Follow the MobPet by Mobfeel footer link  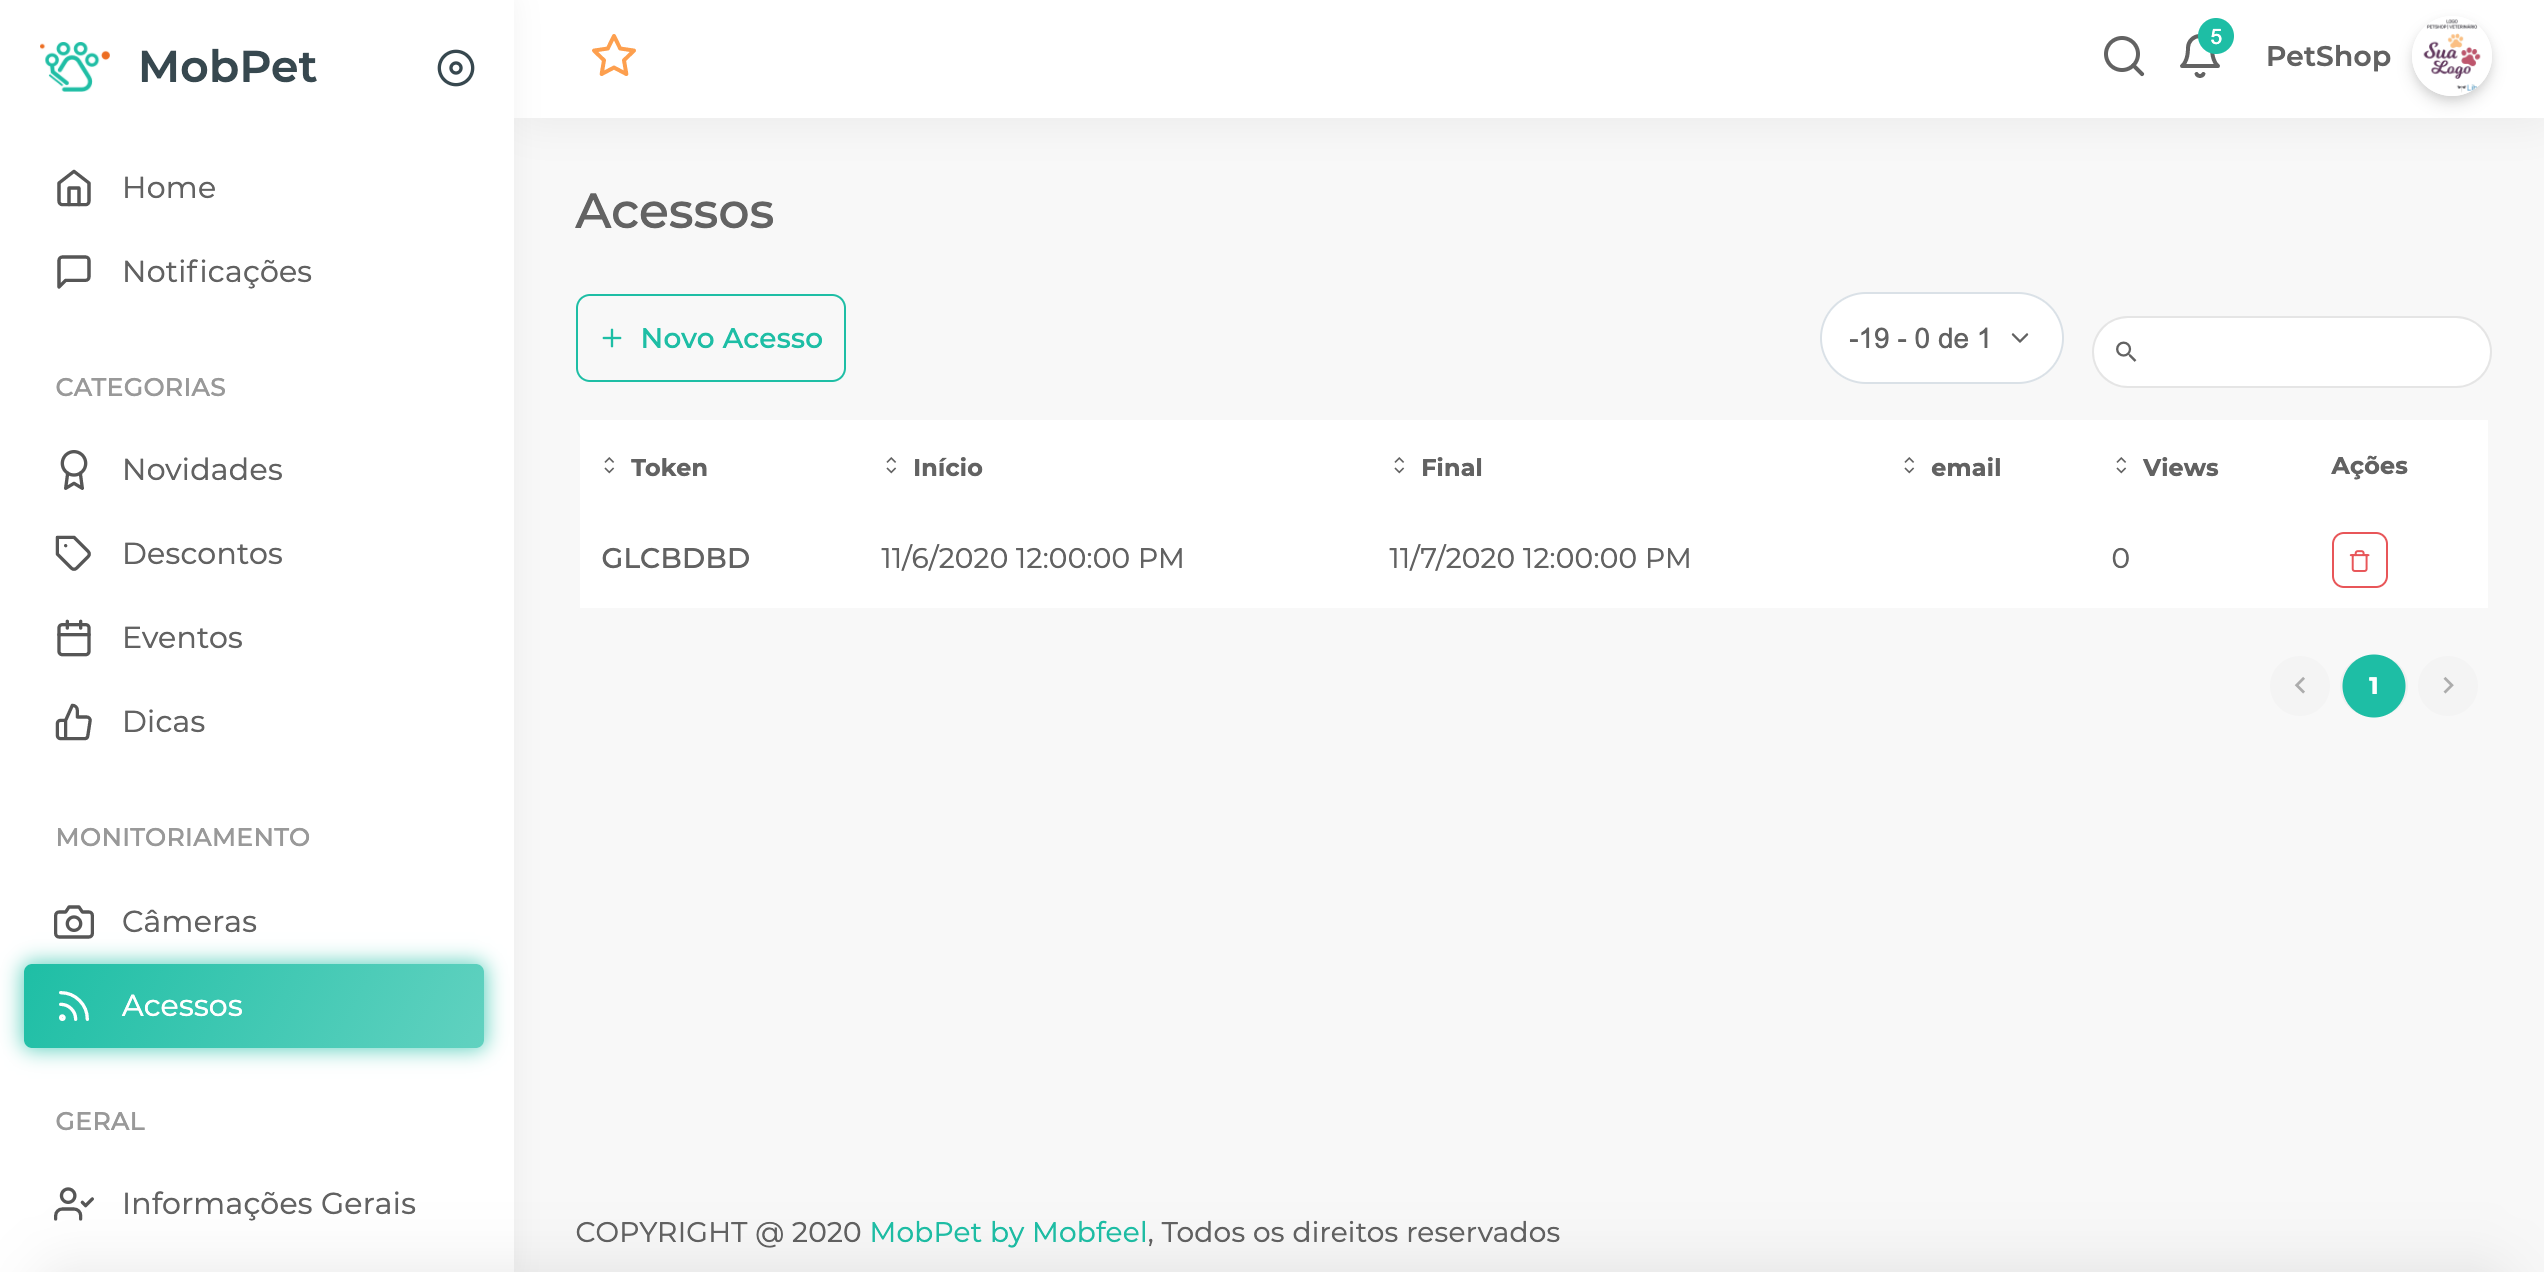1008,1232
